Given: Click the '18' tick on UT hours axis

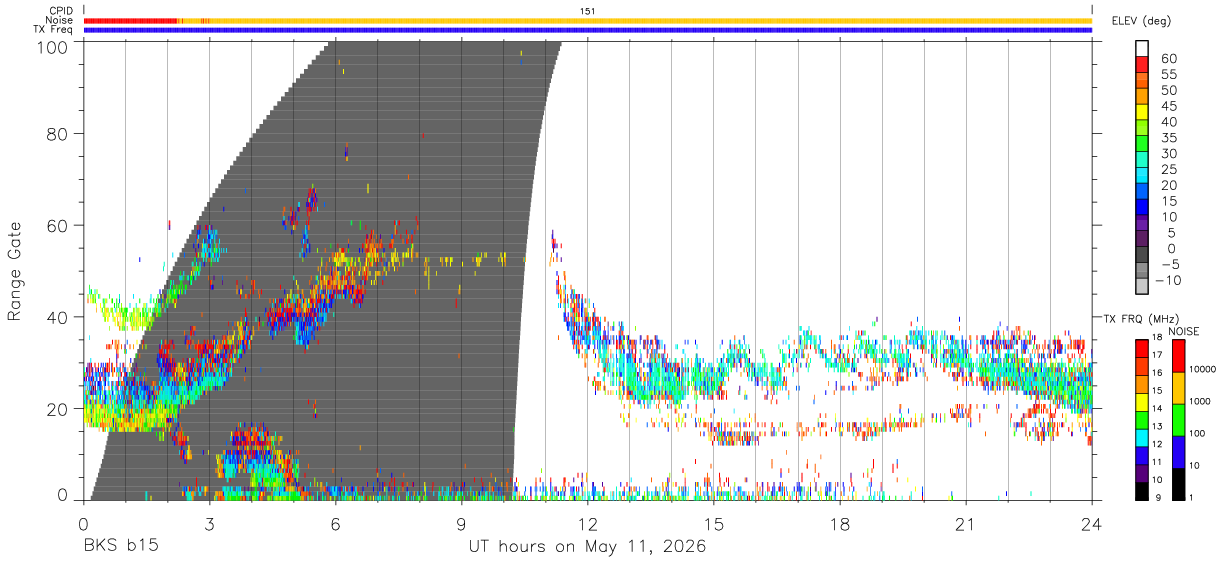Looking at the screenshot, I should click(x=840, y=522).
